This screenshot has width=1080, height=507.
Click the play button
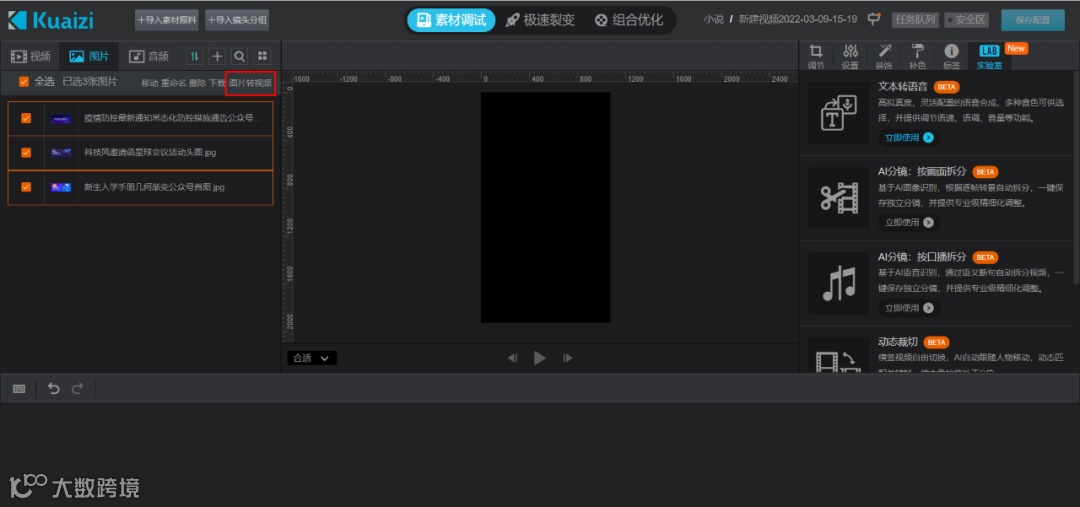[x=540, y=358]
